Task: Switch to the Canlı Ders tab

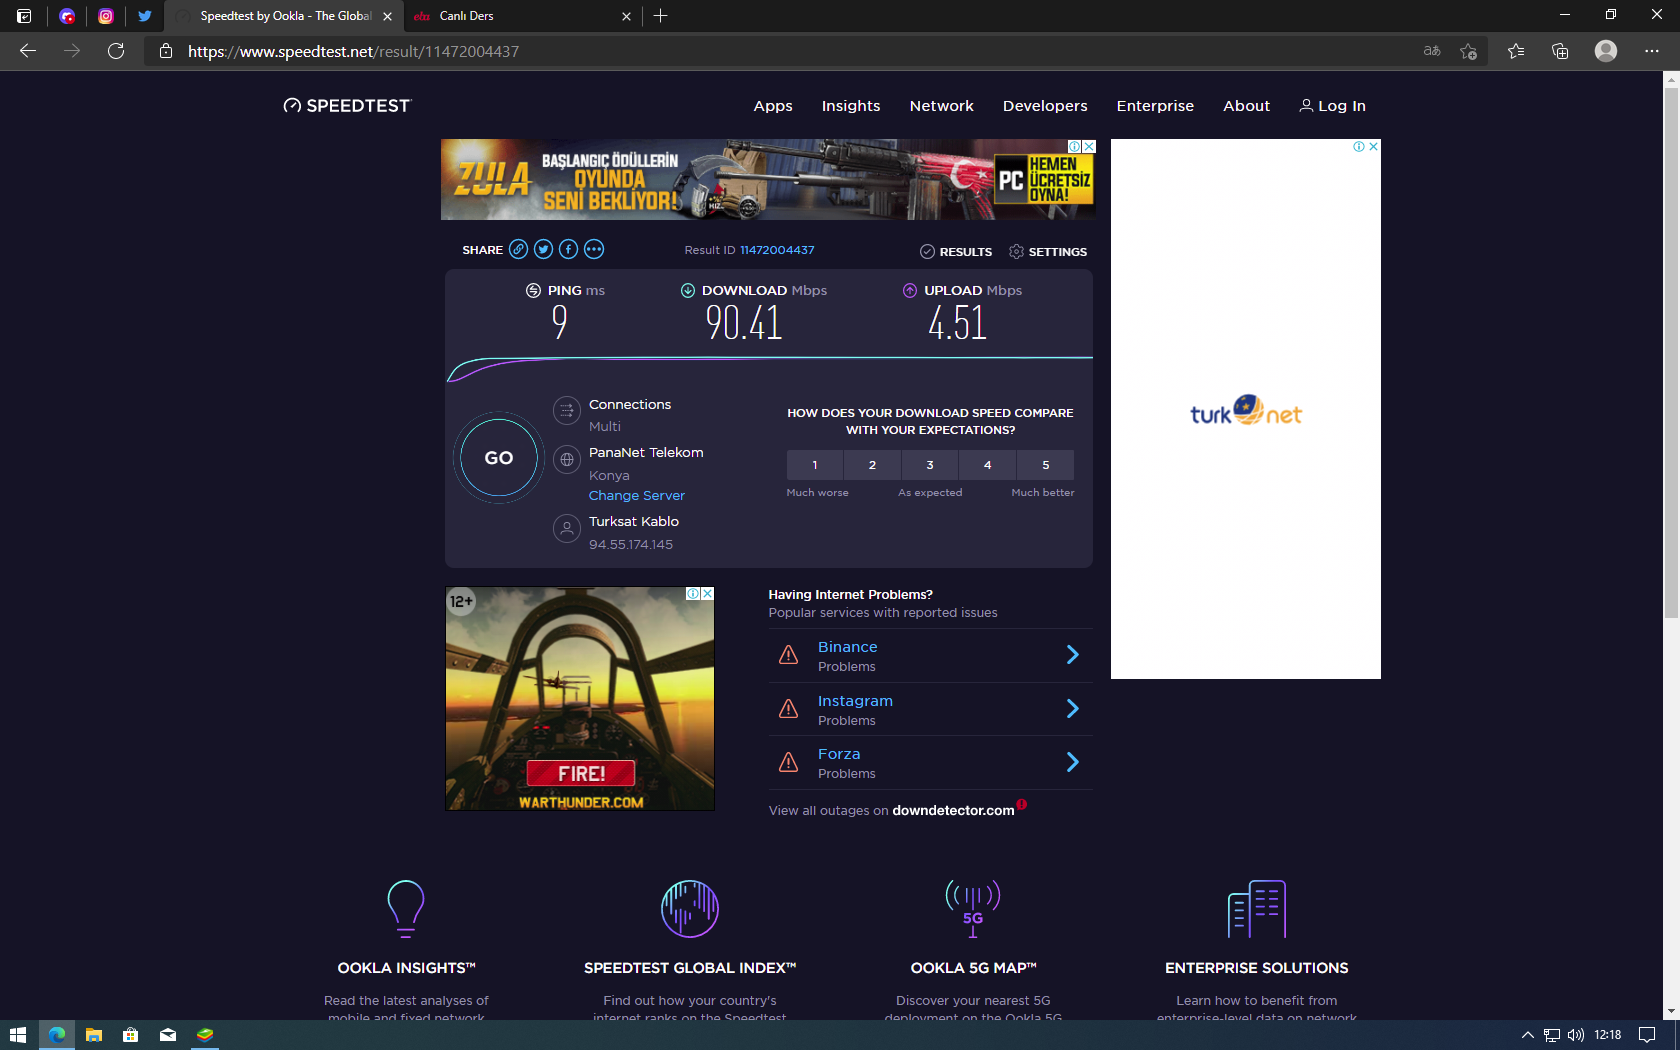Action: tap(522, 16)
